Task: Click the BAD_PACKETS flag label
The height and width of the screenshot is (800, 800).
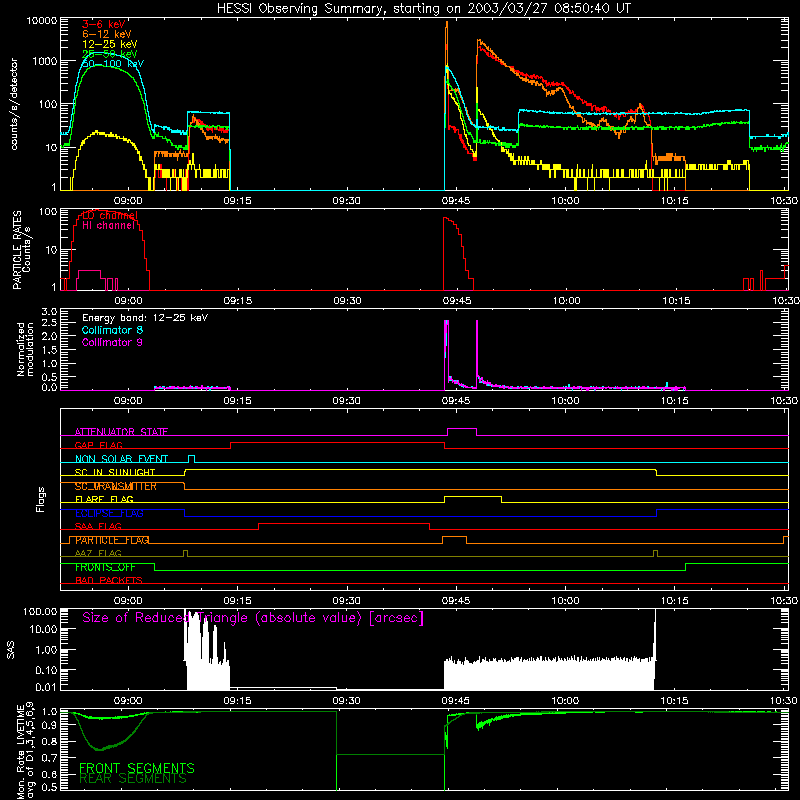Action: click(109, 580)
